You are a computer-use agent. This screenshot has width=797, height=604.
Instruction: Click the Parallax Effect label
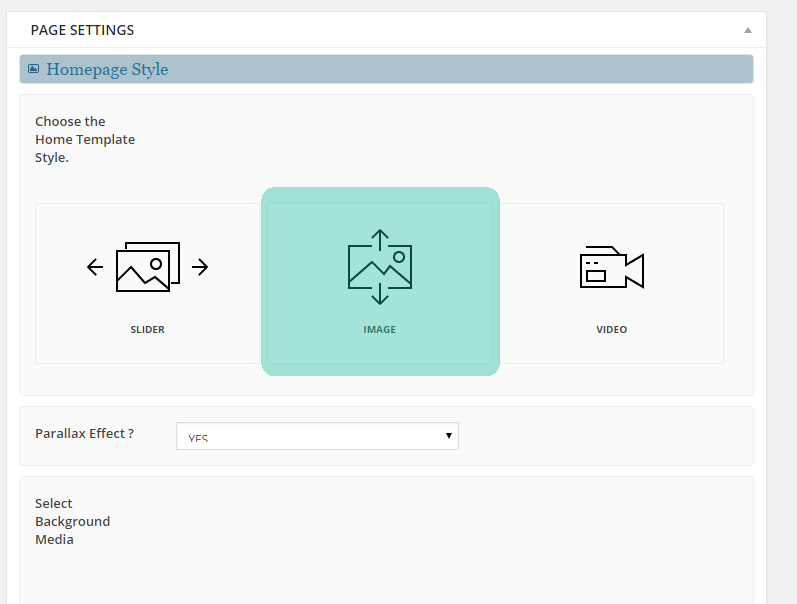coord(84,434)
